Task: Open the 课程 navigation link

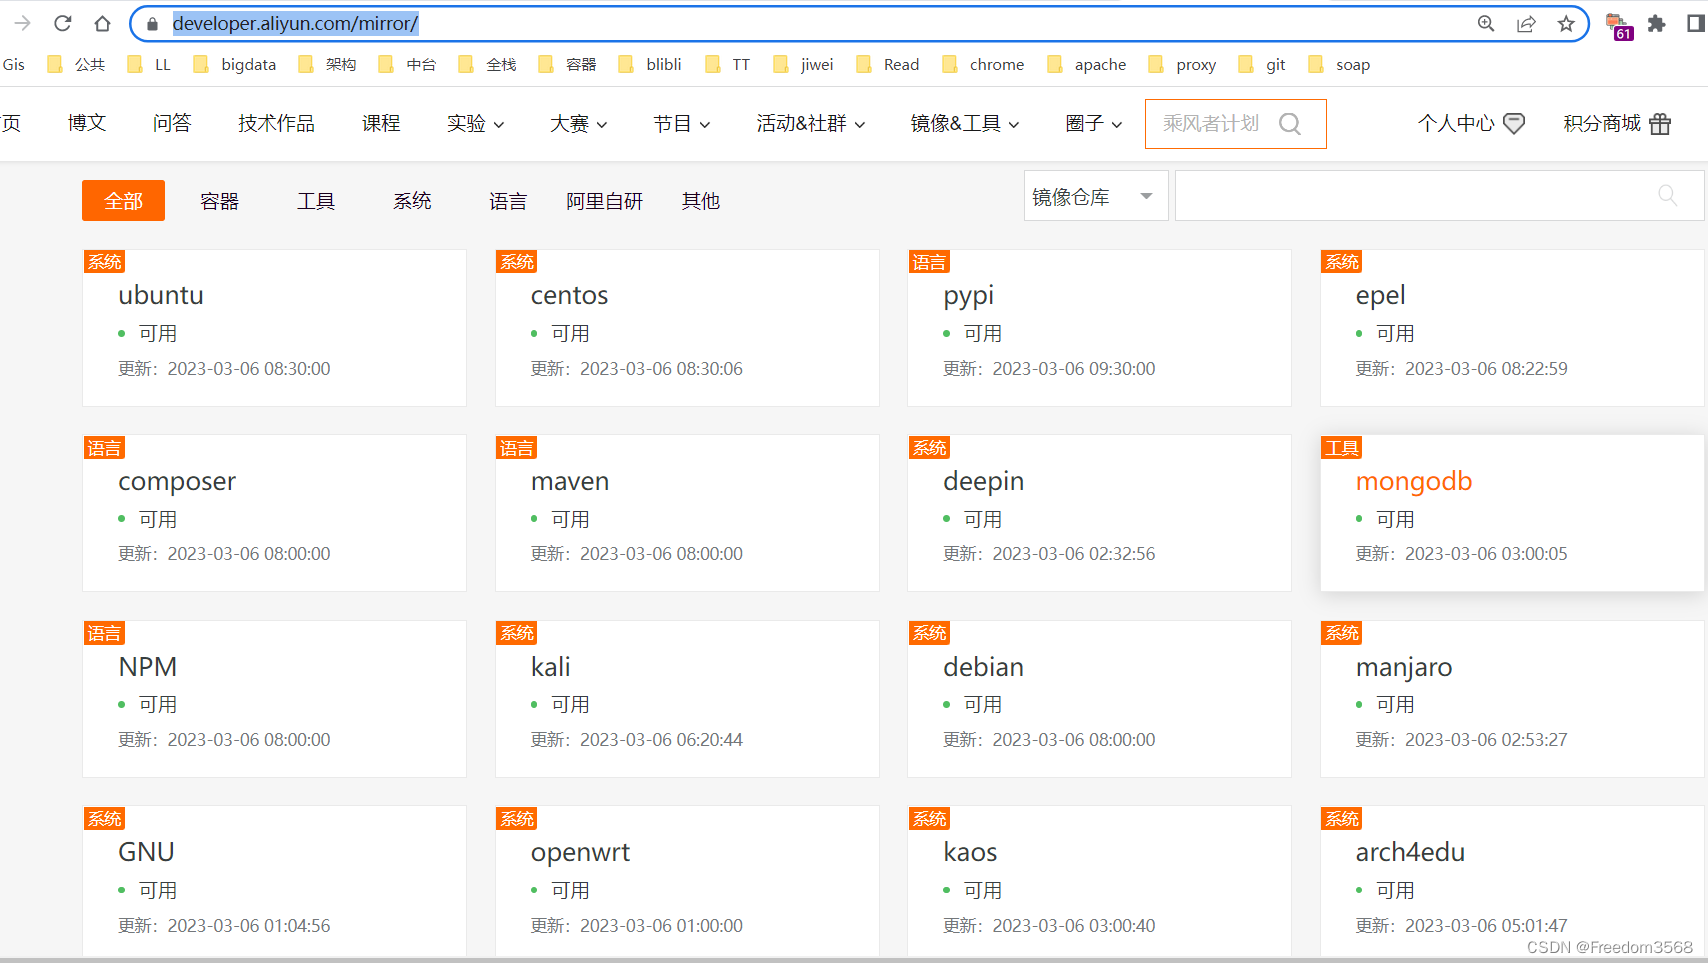Action: [x=381, y=123]
